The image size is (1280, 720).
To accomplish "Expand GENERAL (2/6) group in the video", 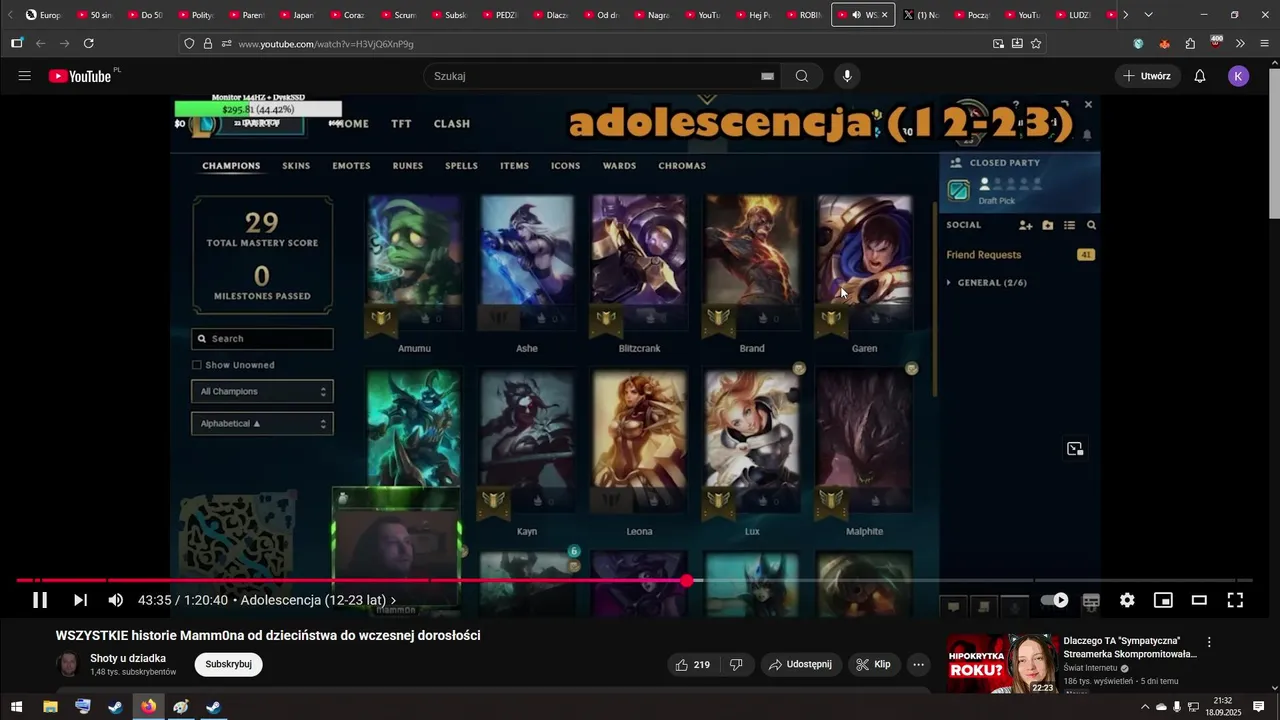I will (986, 283).
